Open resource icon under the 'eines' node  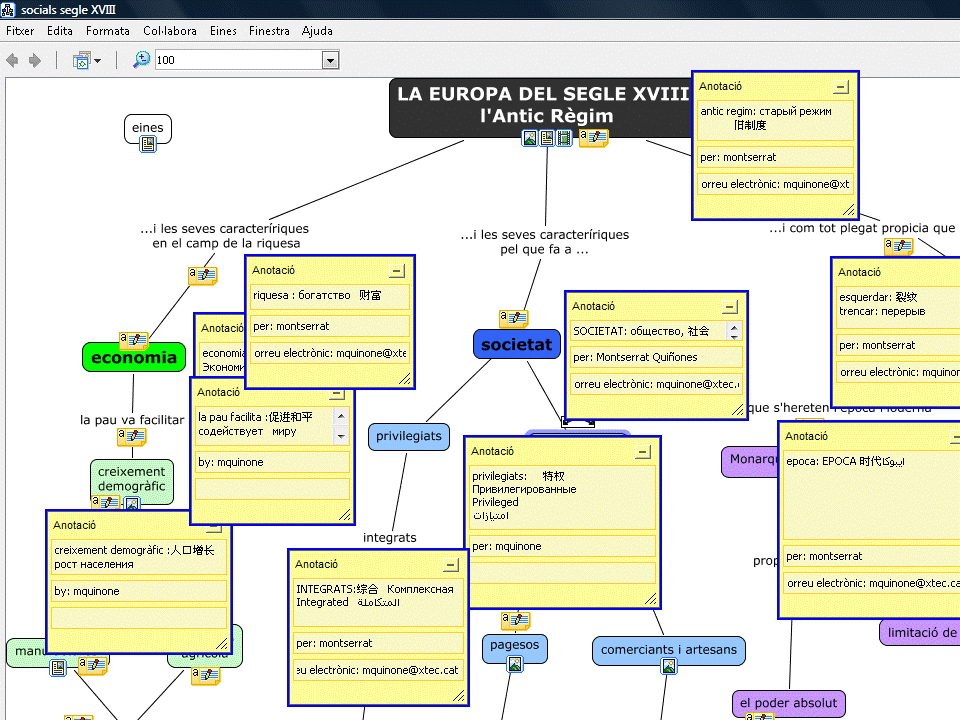click(x=148, y=145)
